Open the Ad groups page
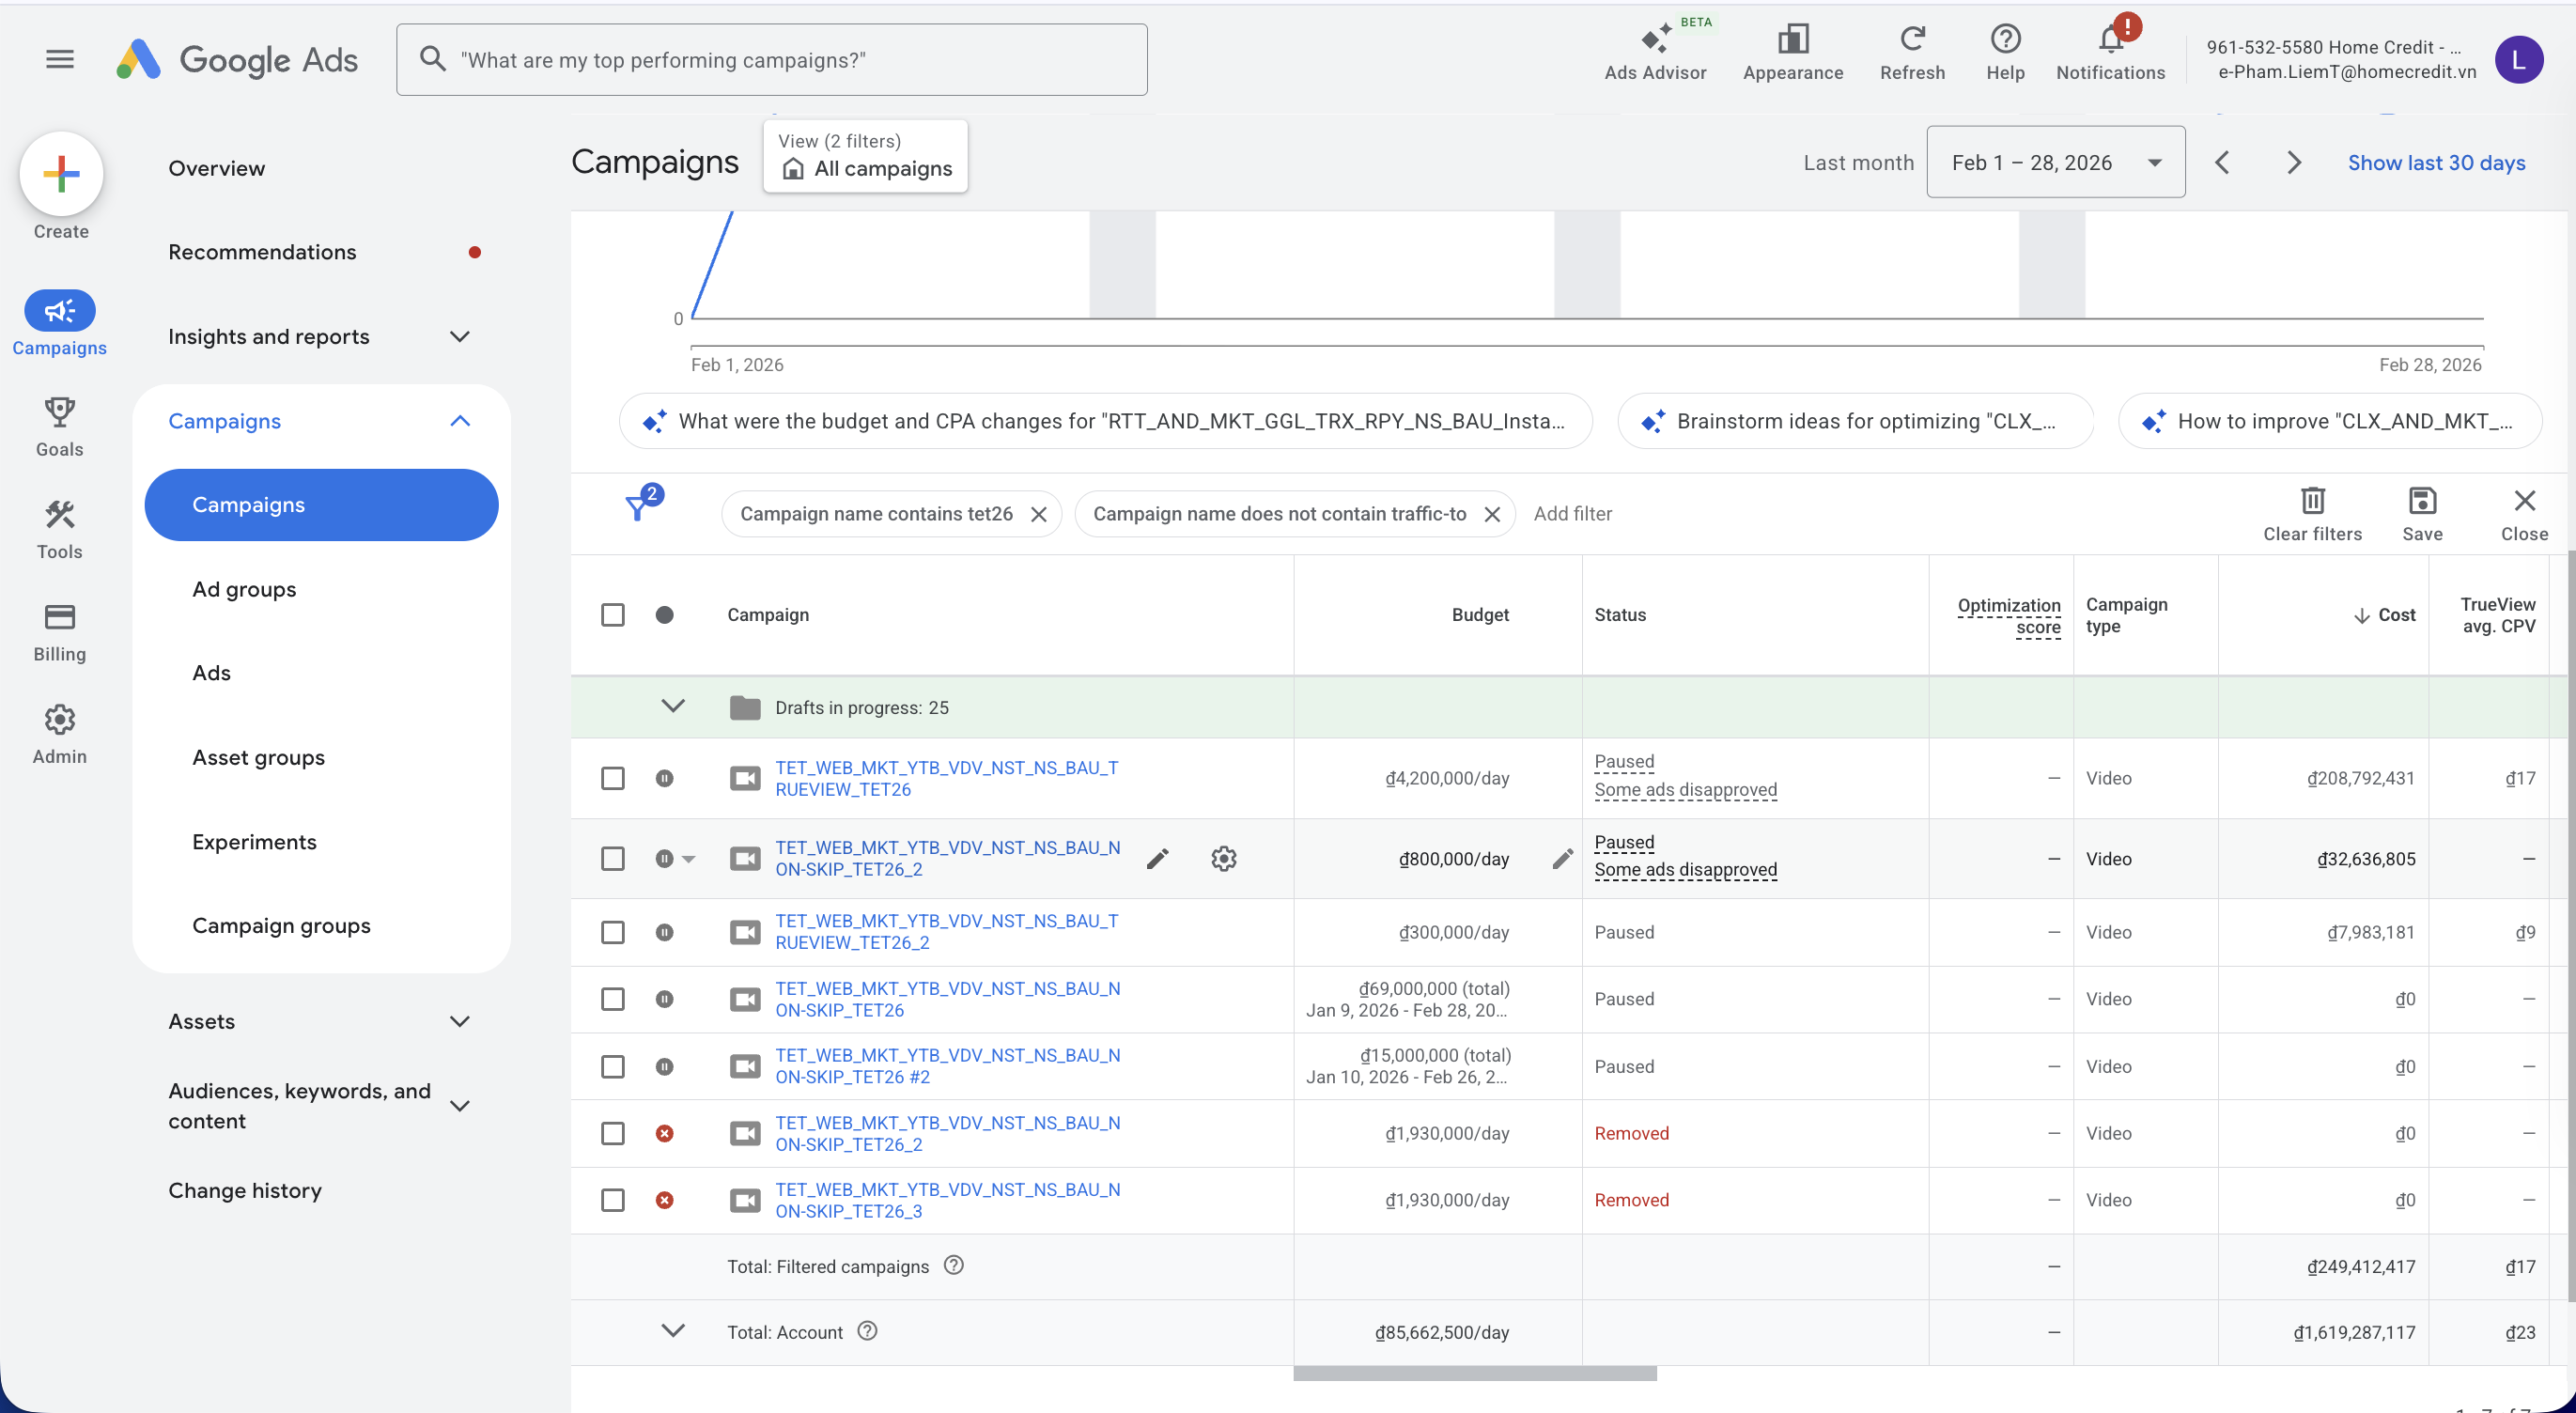 pyautogui.click(x=244, y=589)
